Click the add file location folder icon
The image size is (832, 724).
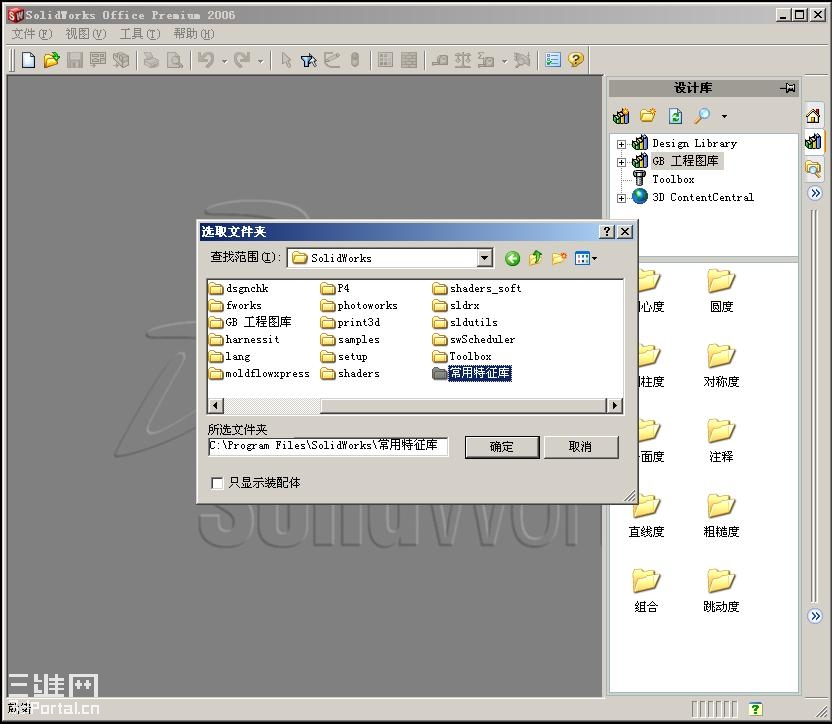[648, 115]
